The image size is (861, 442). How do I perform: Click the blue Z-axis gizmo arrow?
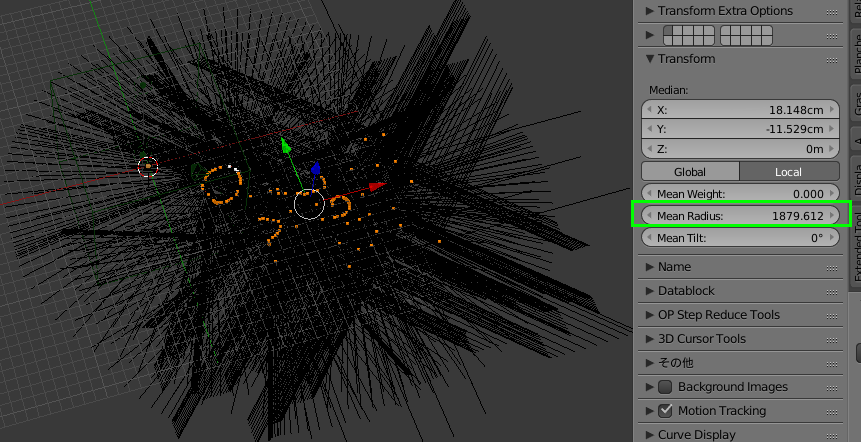click(x=316, y=169)
